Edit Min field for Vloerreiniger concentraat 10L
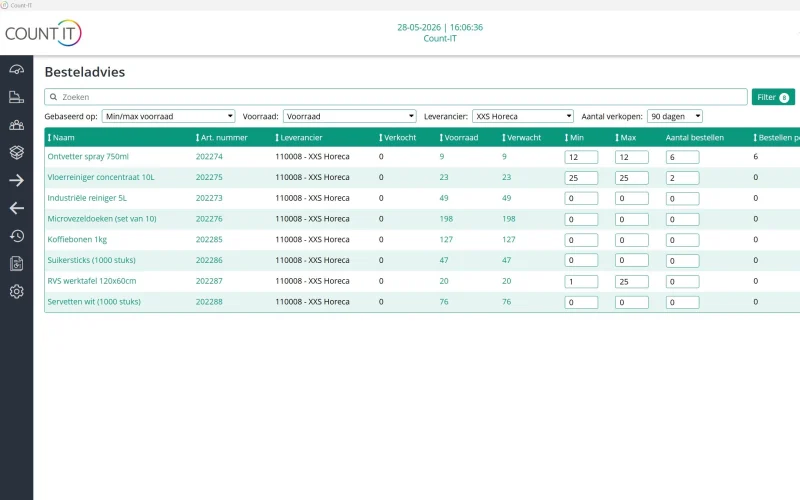Screen dimensions: 800x500 pyautogui.click(x=581, y=178)
